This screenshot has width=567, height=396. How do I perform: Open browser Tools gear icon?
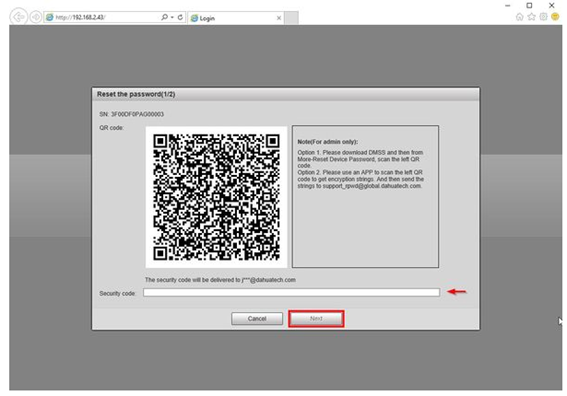(543, 17)
